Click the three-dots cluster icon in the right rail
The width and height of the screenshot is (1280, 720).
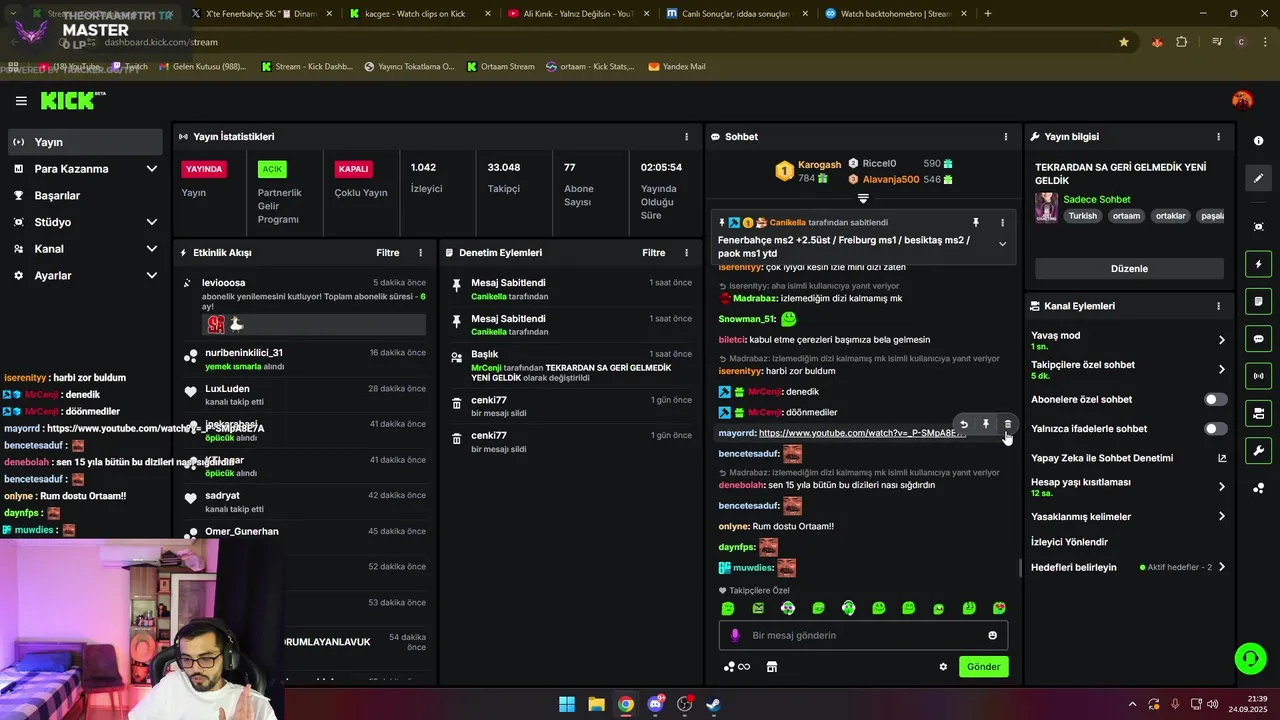[x=1259, y=488]
